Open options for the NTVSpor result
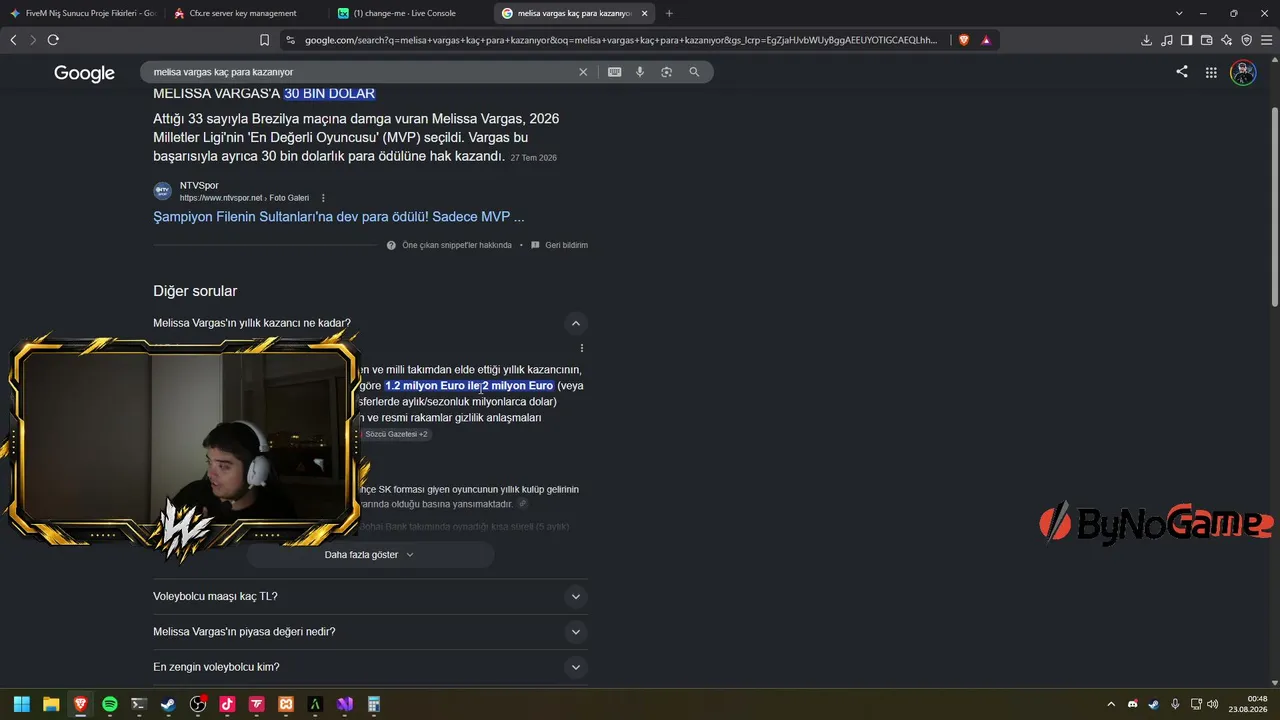The image size is (1280, 720). click(x=323, y=198)
